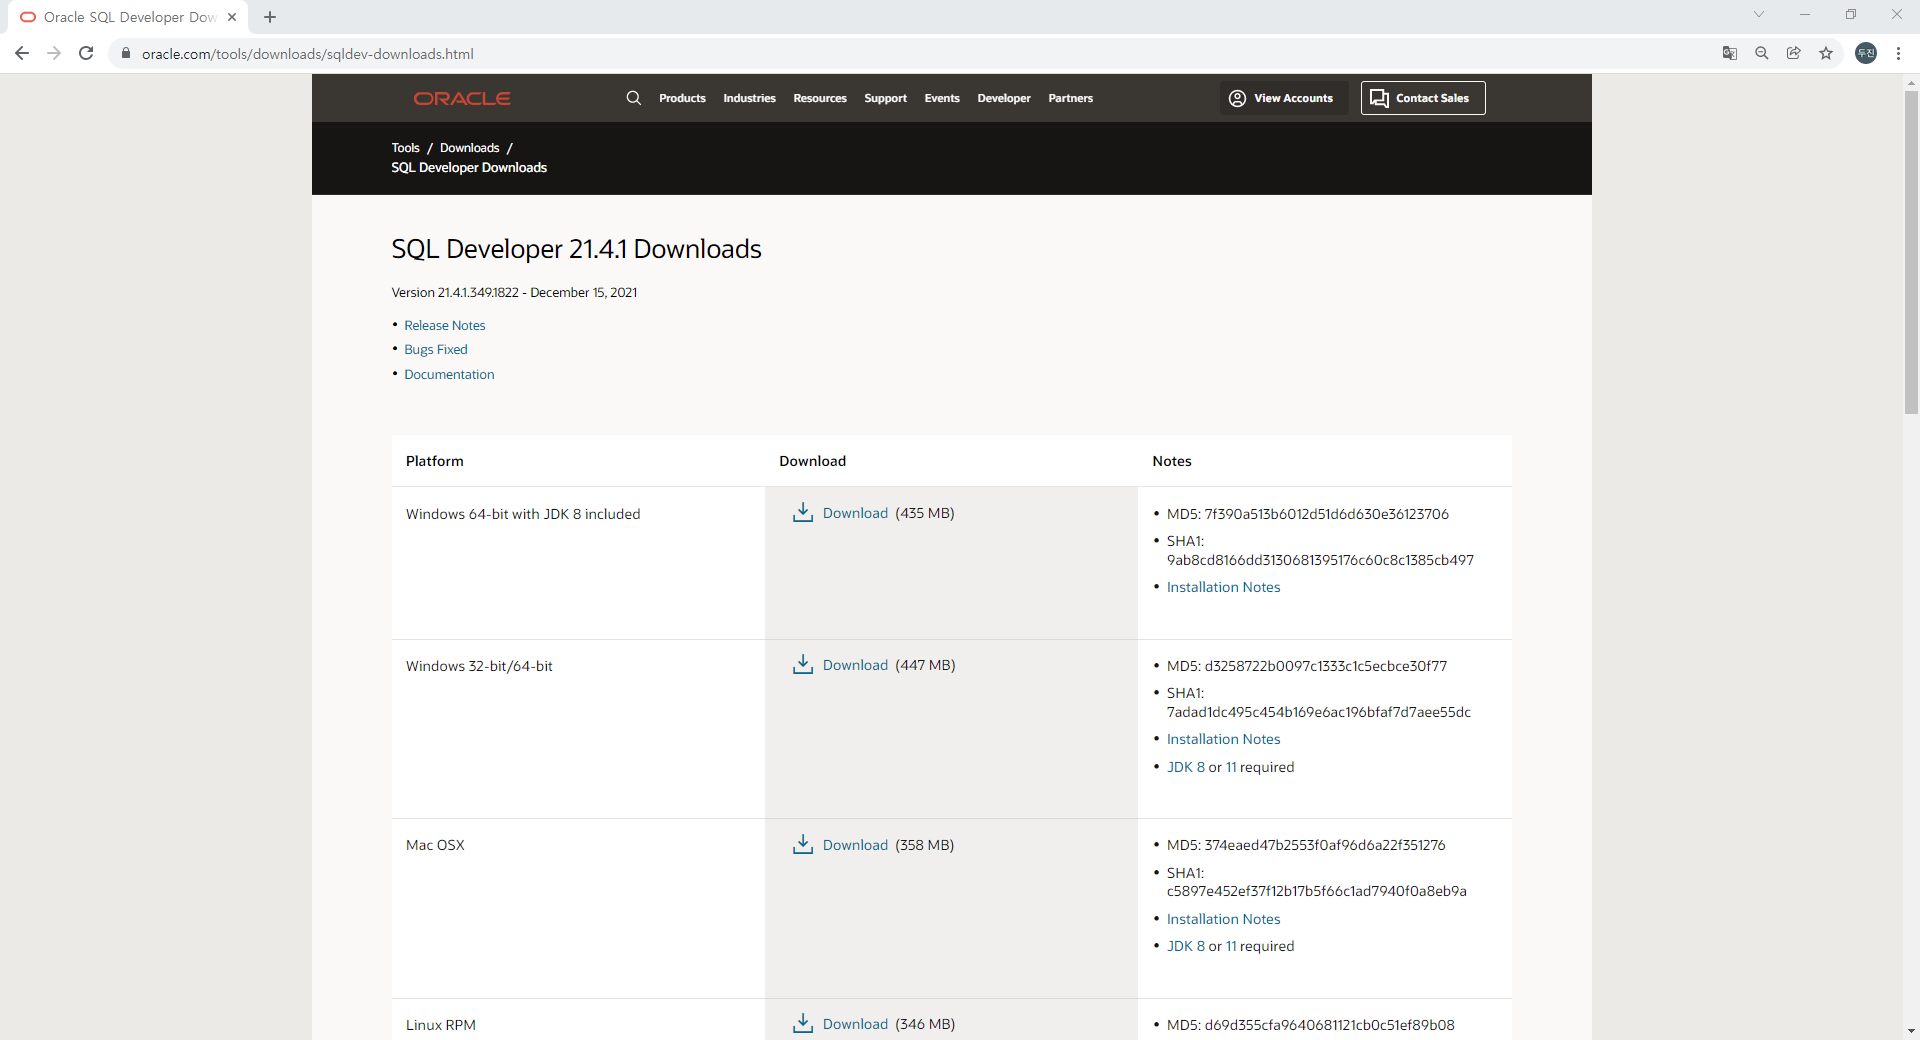Open the Products menu

682,98
